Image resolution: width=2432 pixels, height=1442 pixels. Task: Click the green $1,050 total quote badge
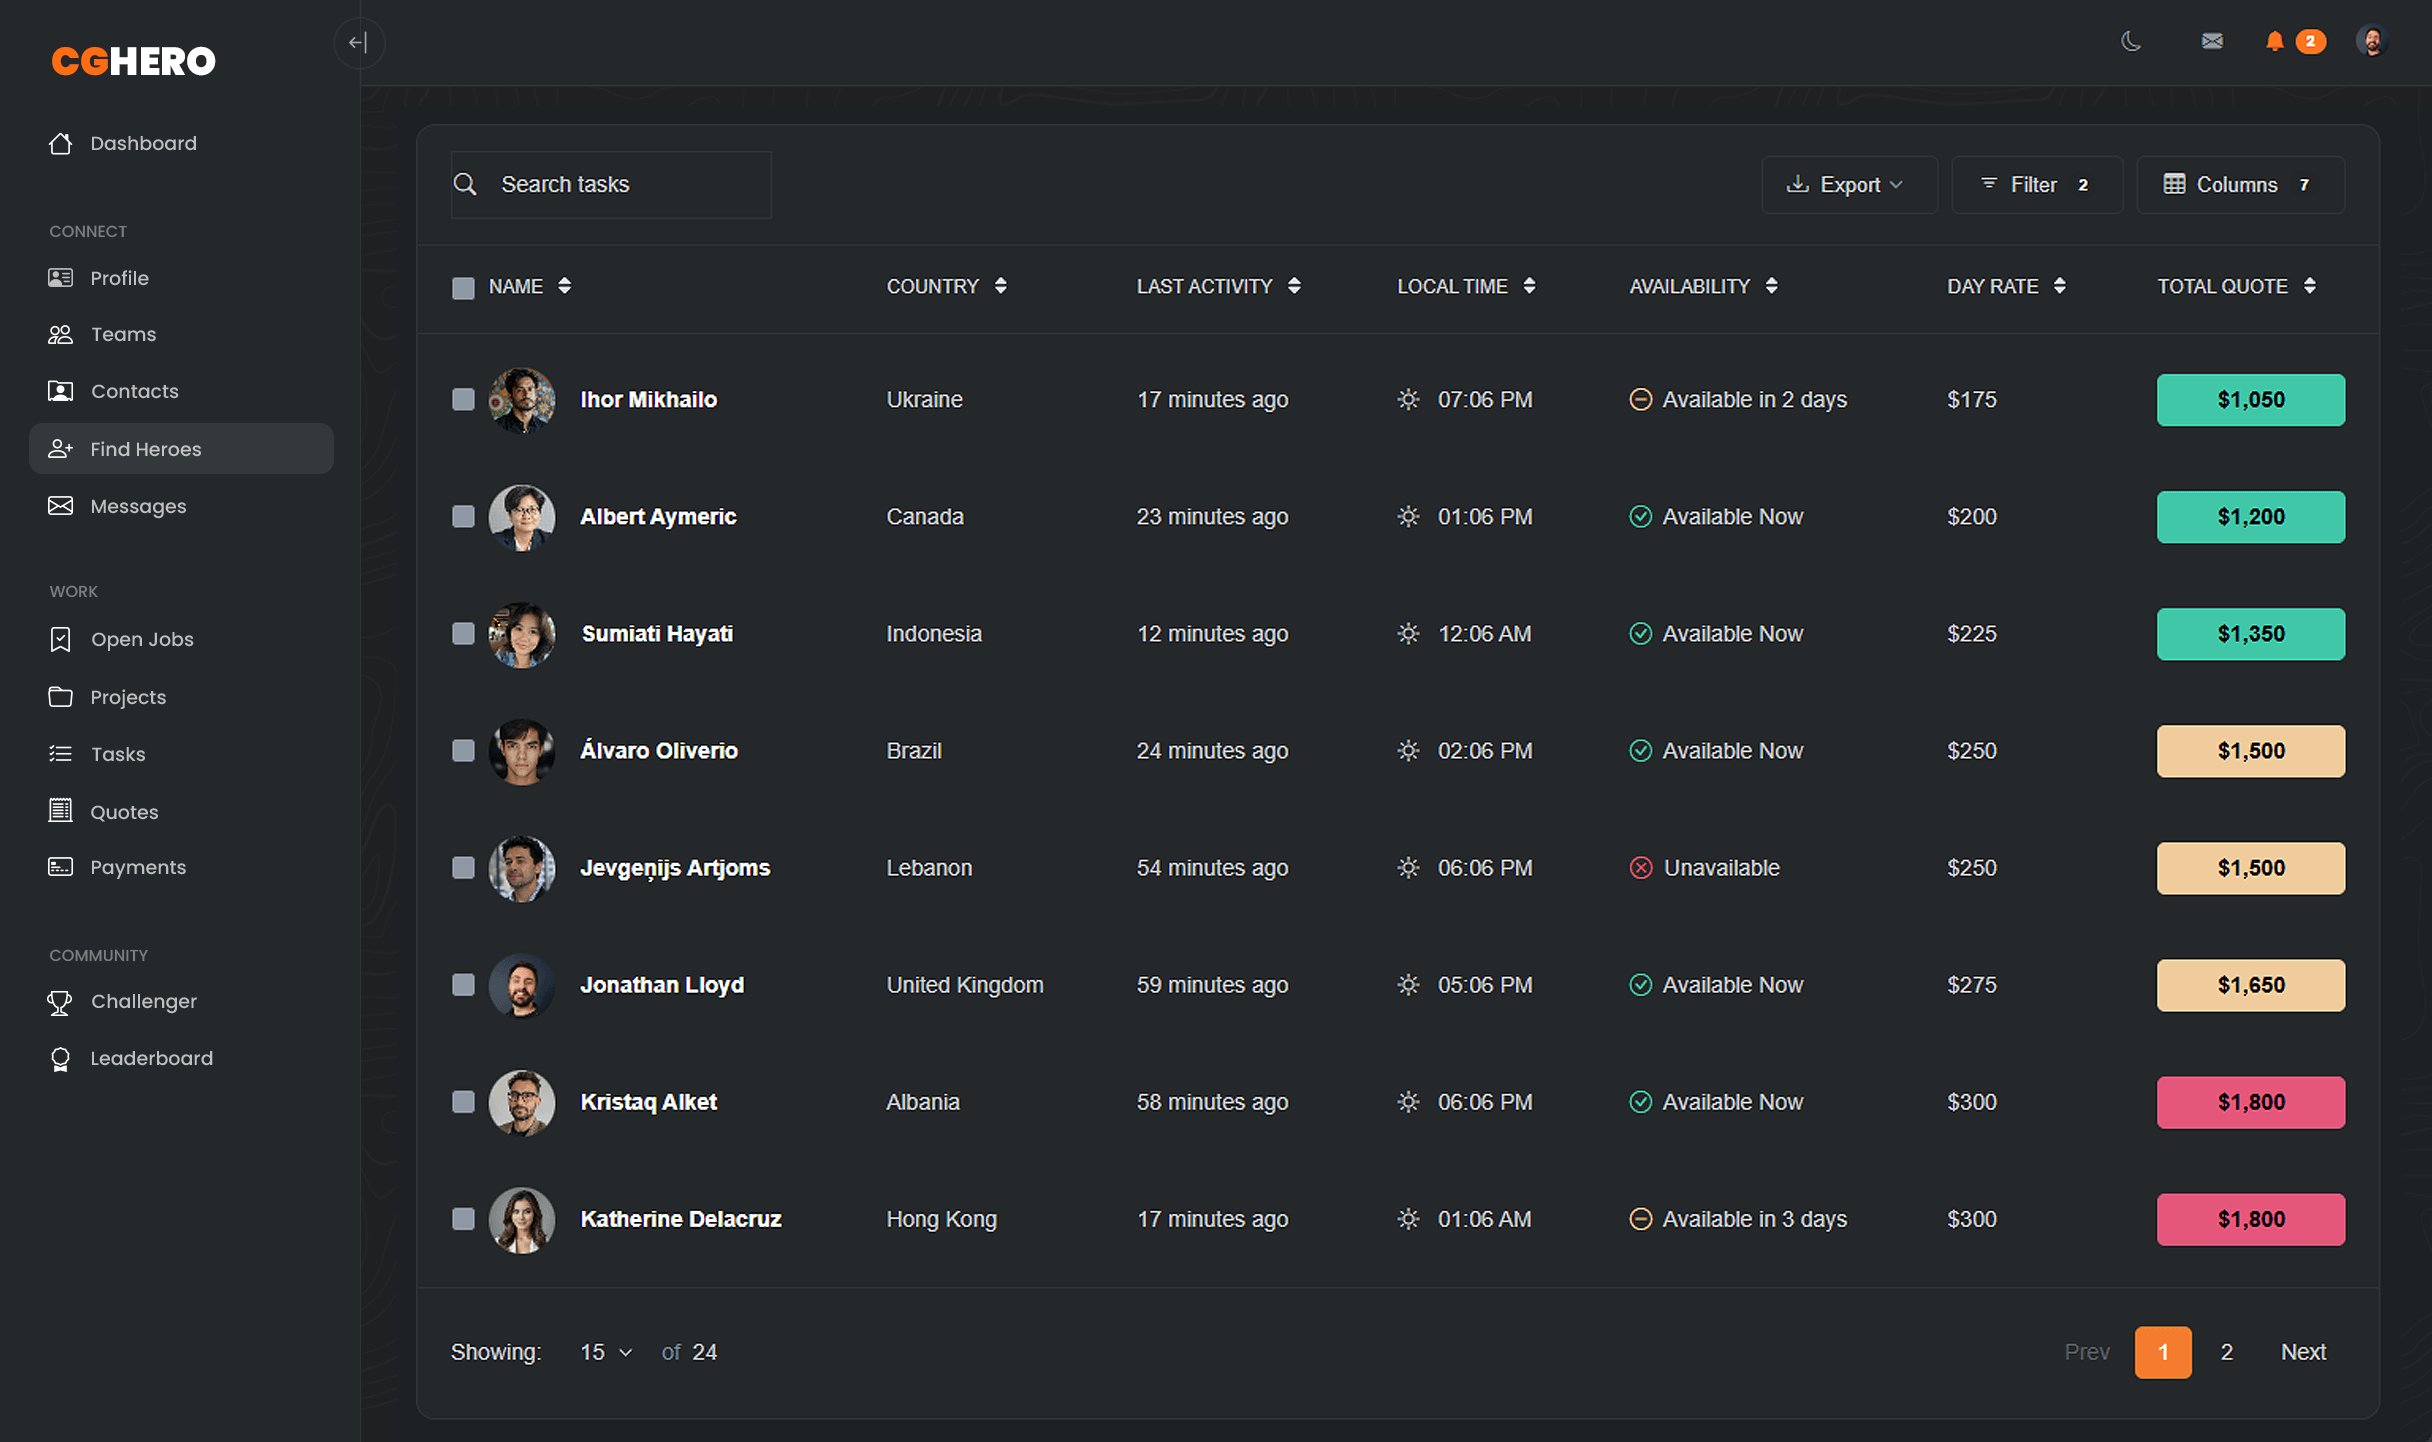click(2250, 400)
